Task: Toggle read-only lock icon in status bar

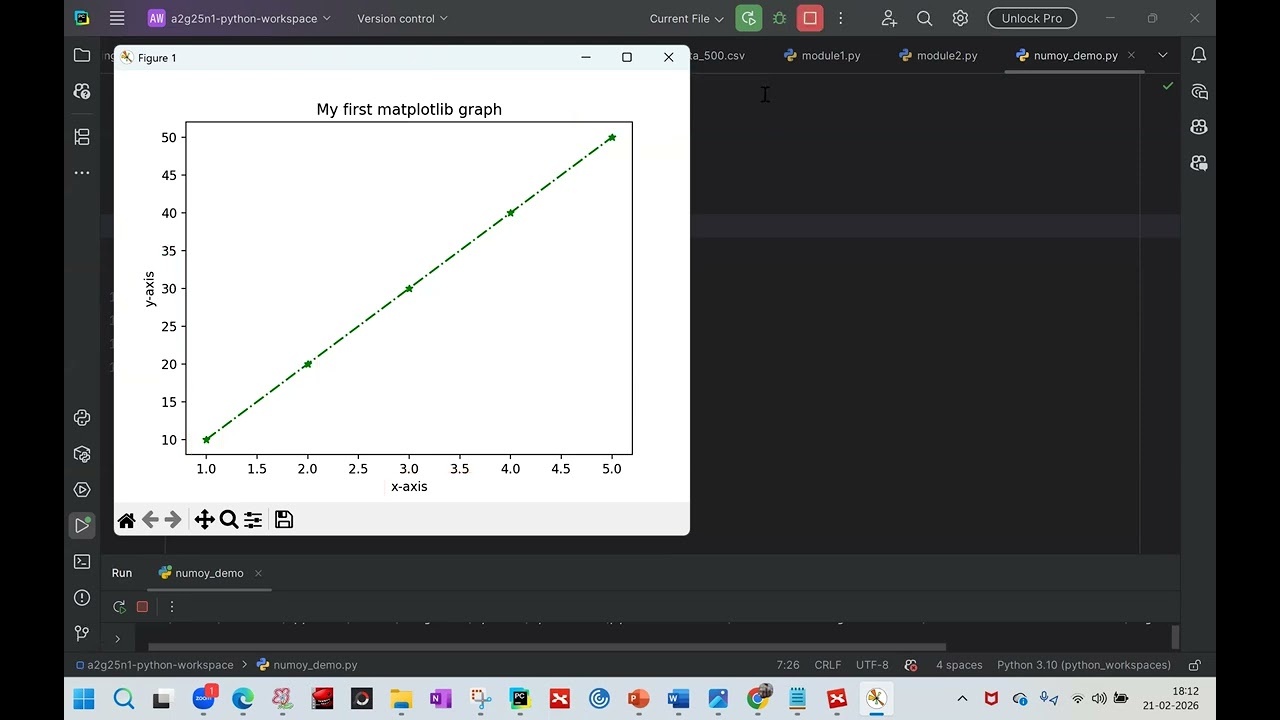Action: [x=1194, y=665]
